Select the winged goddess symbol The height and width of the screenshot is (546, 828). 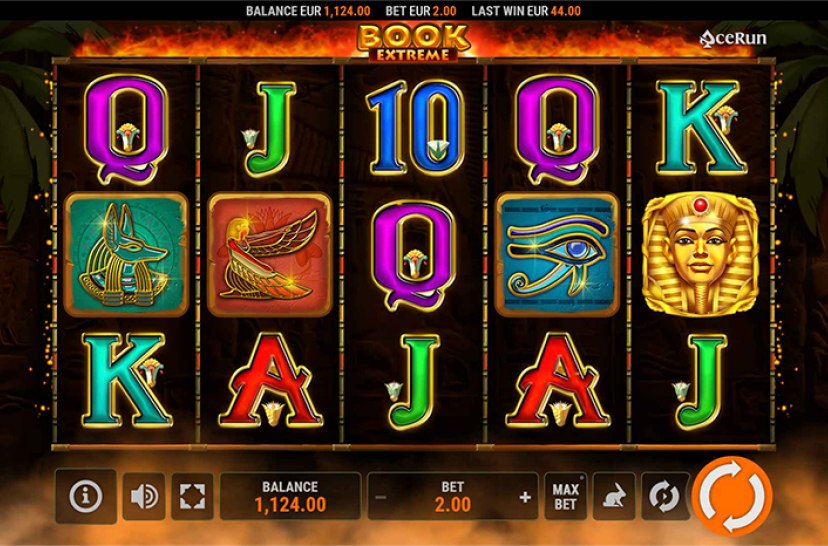click(270, 255)
